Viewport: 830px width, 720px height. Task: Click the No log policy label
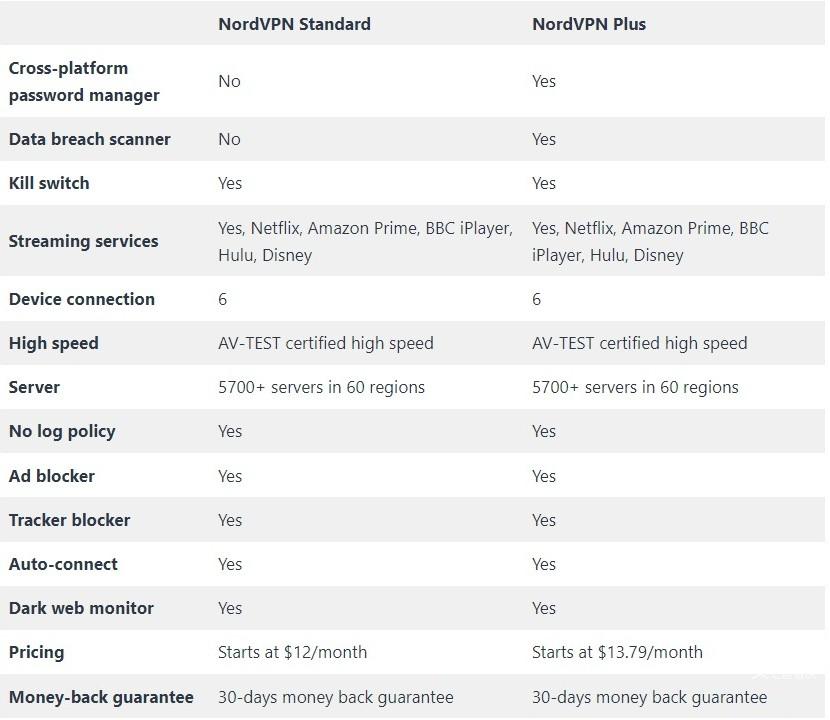pos(62,431)
